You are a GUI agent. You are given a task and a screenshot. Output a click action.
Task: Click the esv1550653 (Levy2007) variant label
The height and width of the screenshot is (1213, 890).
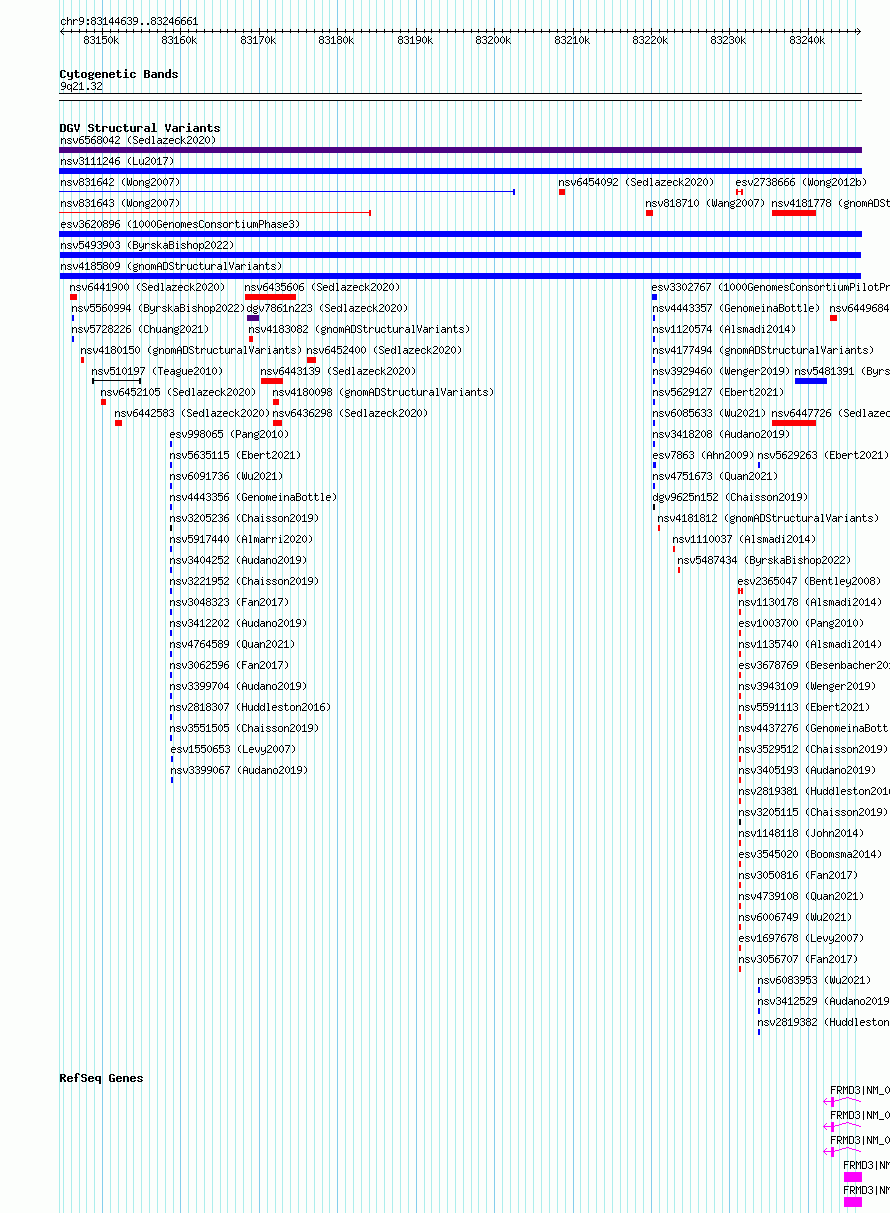[x=232, y=750]
